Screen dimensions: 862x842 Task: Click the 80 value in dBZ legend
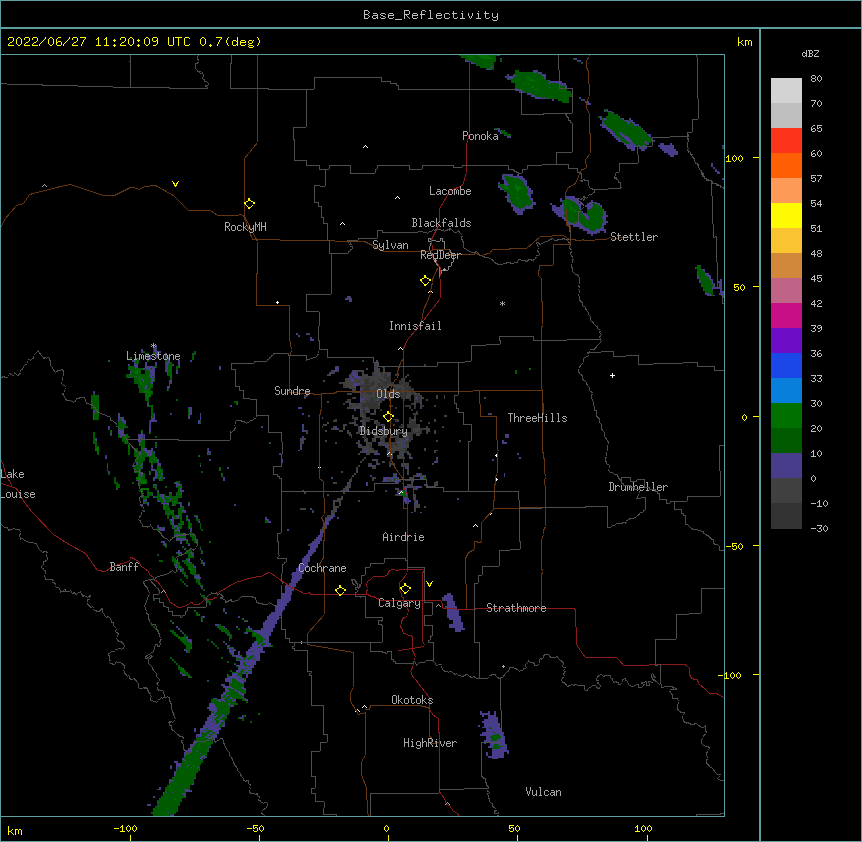pyautogui.click(x=816, y=79)
